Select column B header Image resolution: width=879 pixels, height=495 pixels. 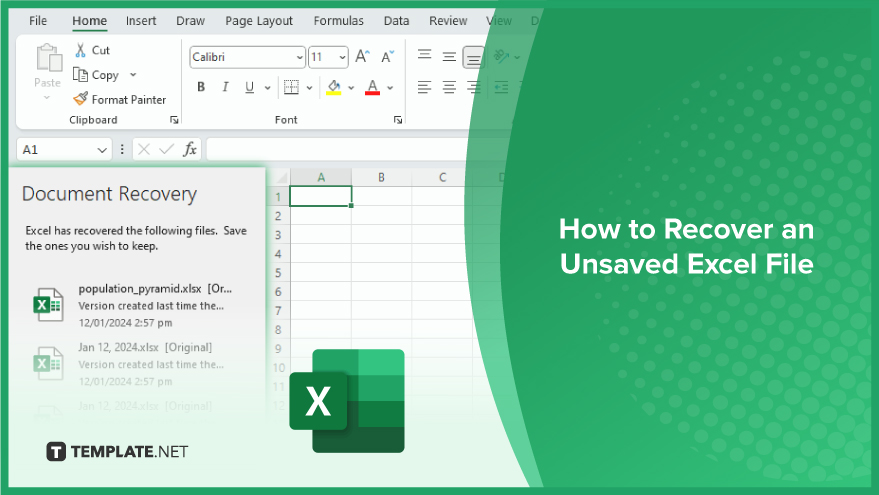[x=381, y=177]
